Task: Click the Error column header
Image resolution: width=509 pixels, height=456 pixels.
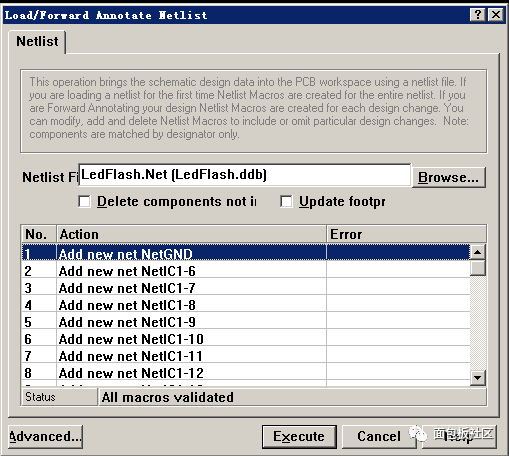Action: (x=406, y=234)
